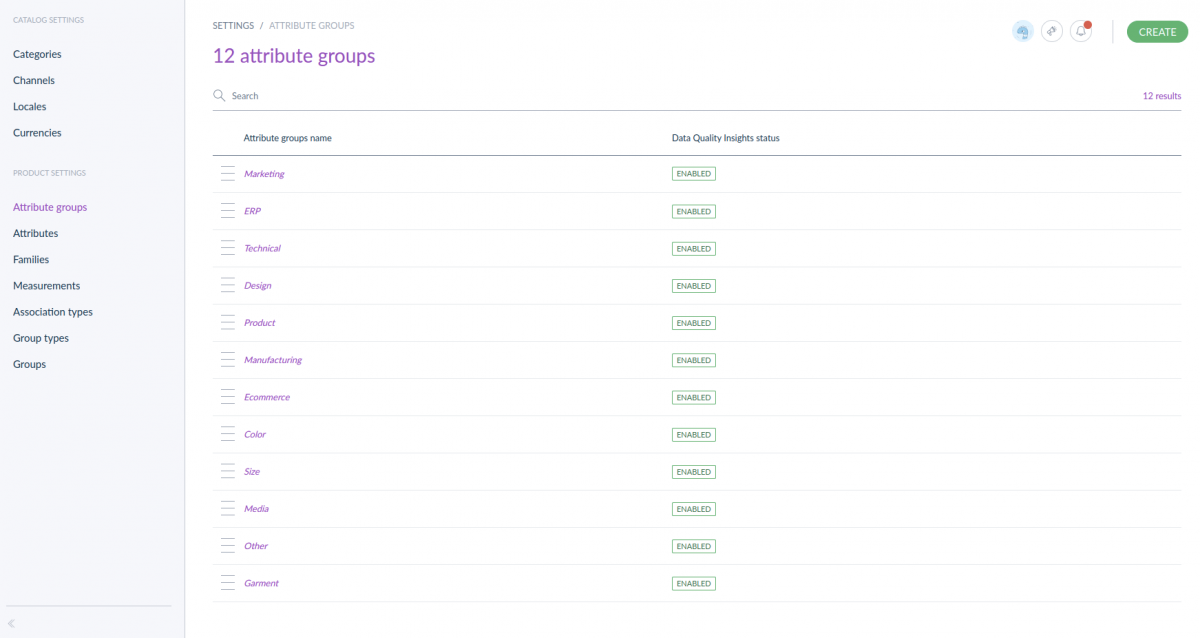Click ENABLED badge in Design row
Image resolution: width=1200 pixels, height=638 pixels.
tap(694, 286)
